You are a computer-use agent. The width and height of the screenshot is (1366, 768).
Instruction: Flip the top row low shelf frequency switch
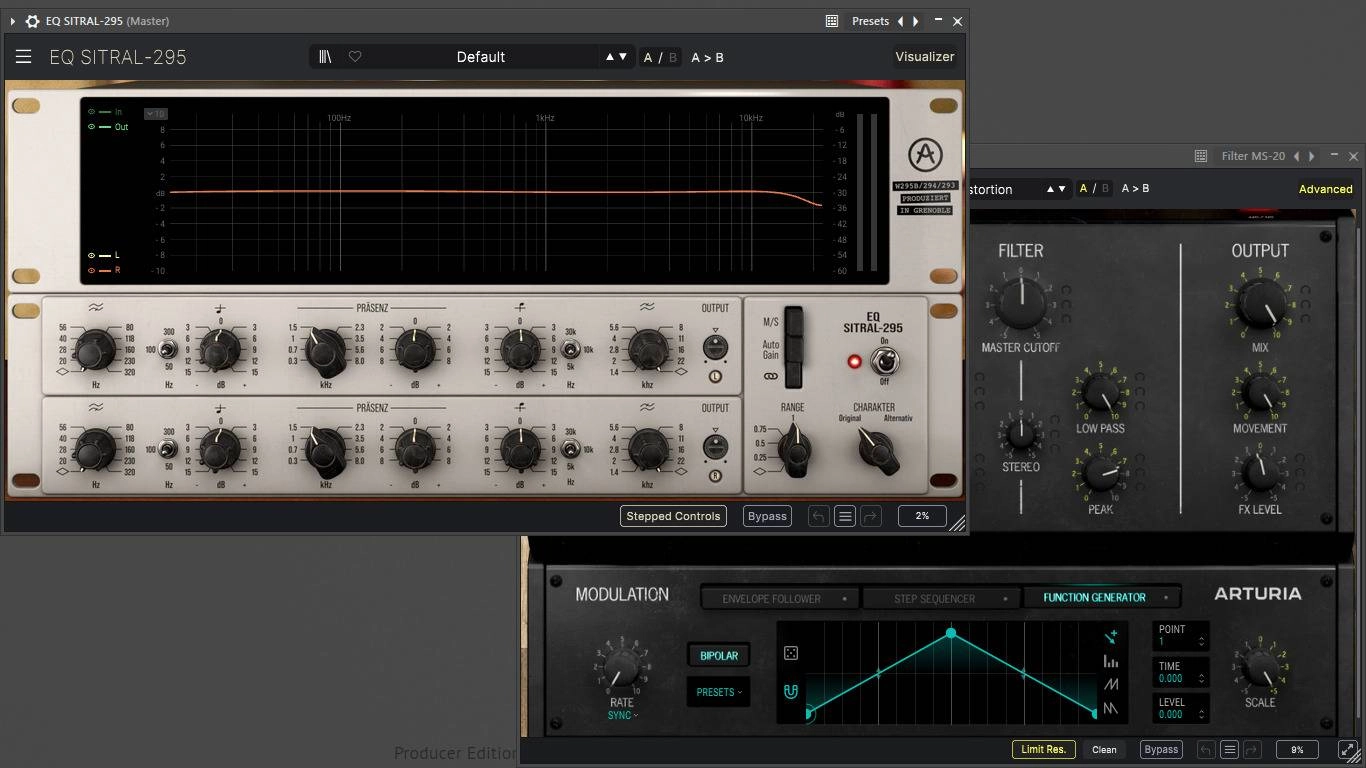[x=168, y=349]
